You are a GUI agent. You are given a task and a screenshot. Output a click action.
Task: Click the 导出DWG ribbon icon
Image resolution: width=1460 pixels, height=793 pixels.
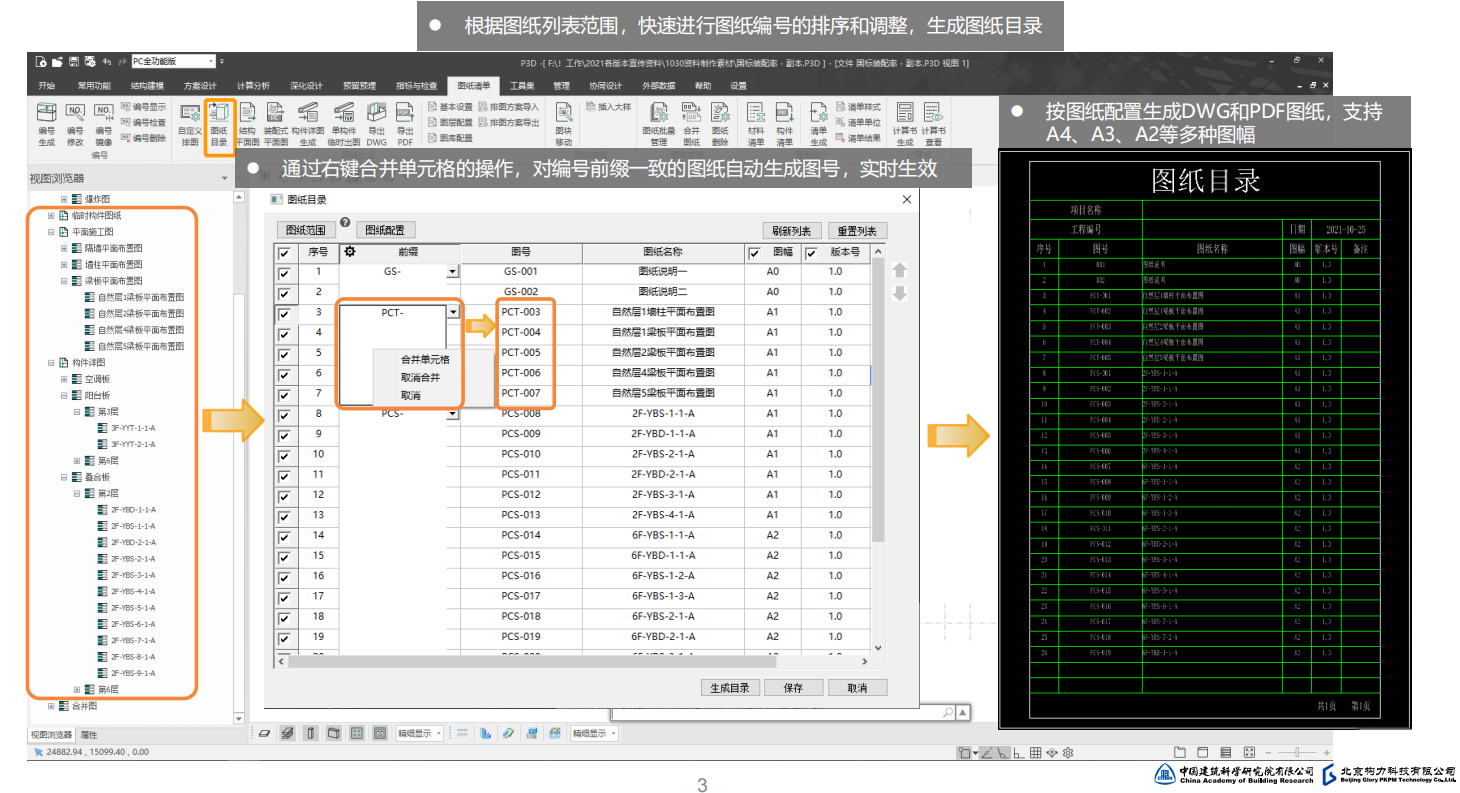(x=376, y=122)
